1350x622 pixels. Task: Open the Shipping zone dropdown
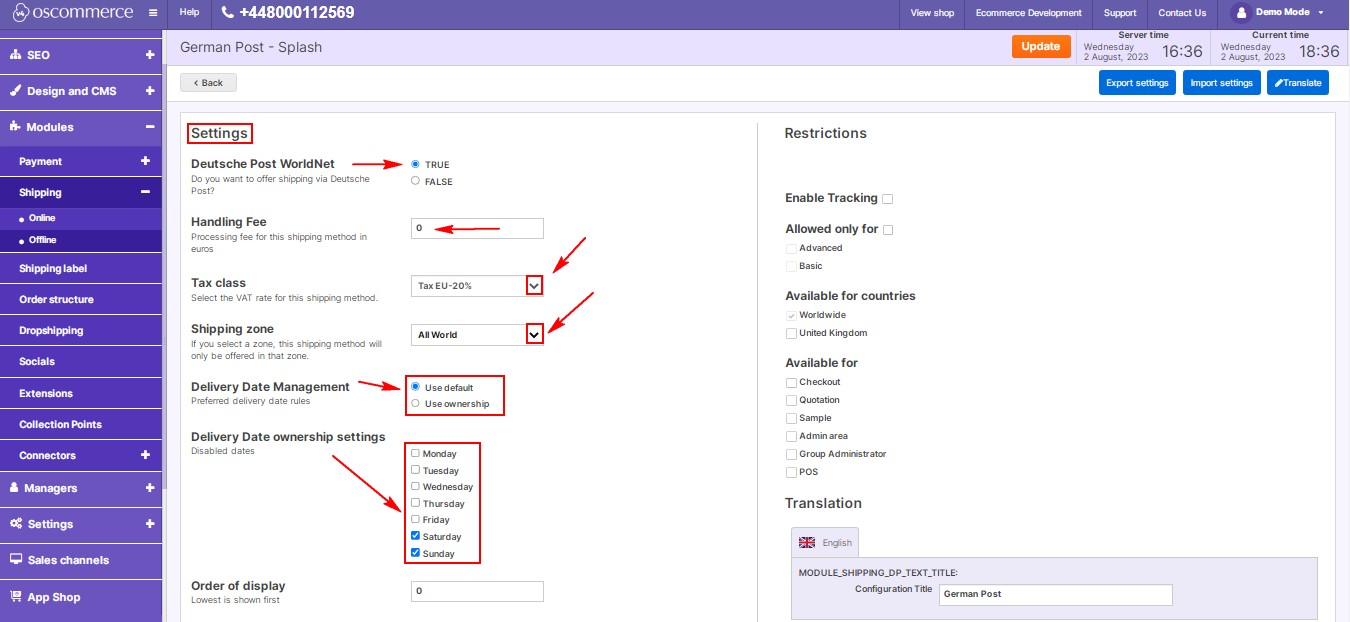(x=477, y=334)
